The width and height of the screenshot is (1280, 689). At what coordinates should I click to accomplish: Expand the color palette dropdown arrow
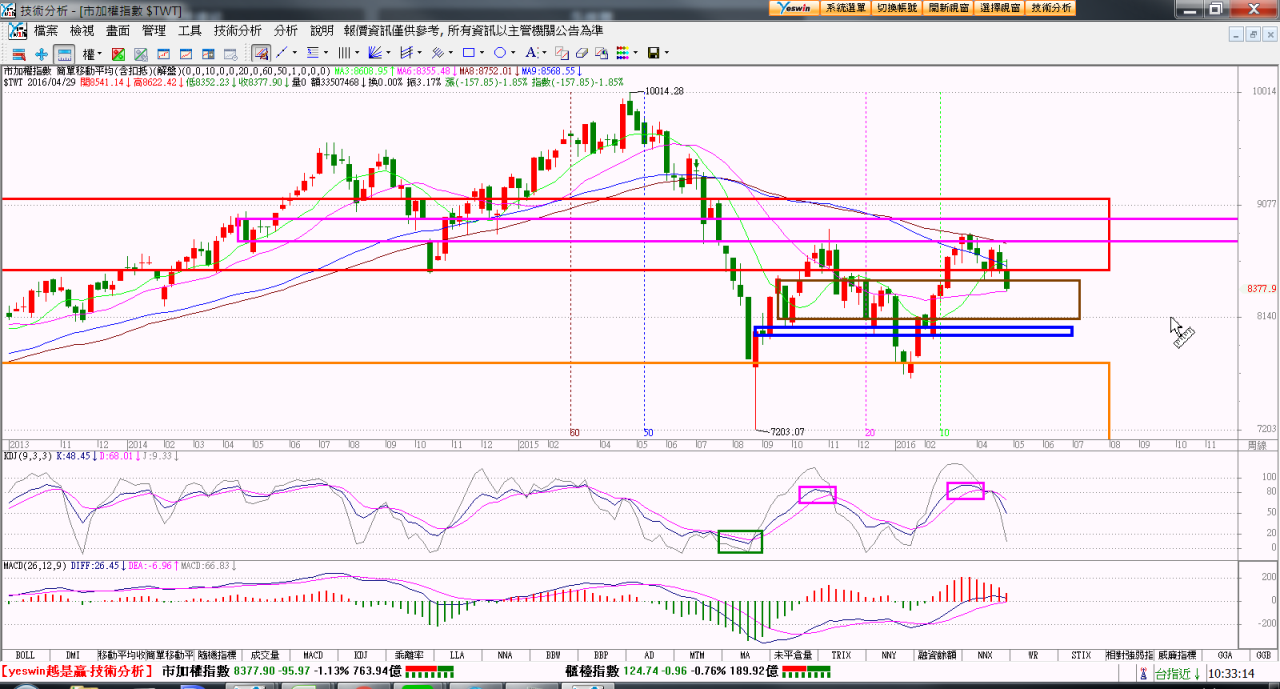click(636, 53)
